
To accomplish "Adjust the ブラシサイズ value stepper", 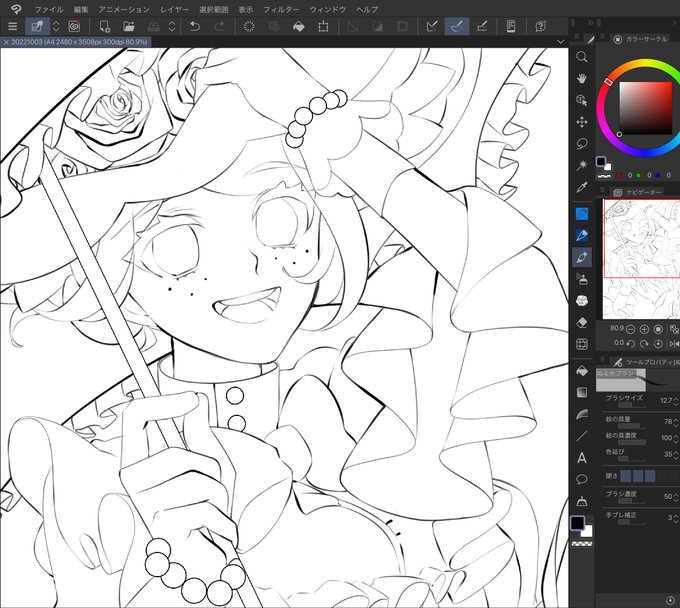I will 676,401.
